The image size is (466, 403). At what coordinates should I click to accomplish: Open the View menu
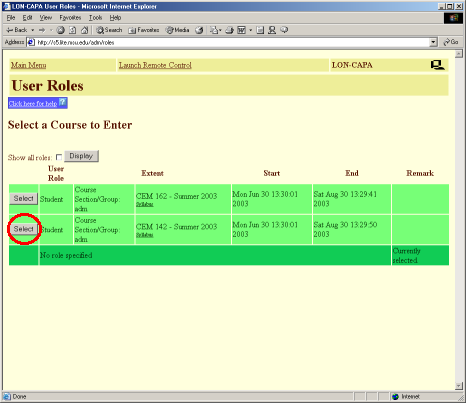(x=46, y=18)
